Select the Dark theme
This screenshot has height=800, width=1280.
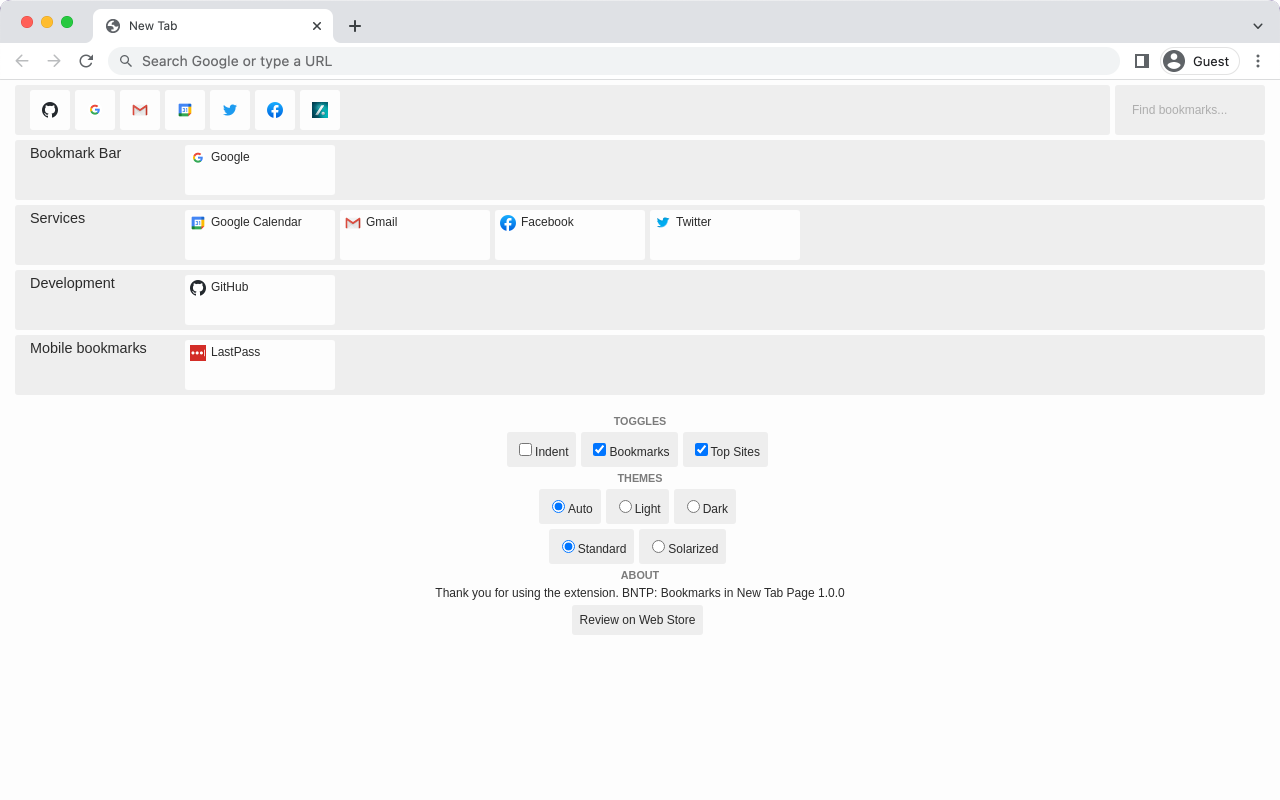coord(693,506)
